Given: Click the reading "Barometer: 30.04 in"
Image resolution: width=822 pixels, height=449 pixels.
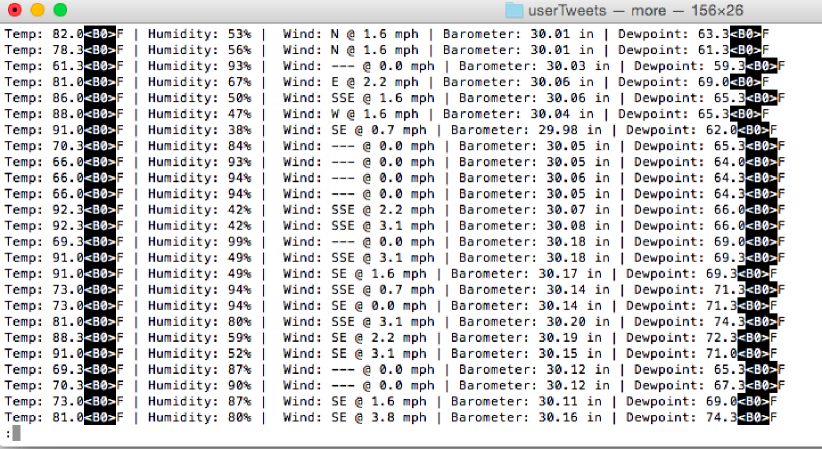Looking at the screenshot, I should pos(518,114).
